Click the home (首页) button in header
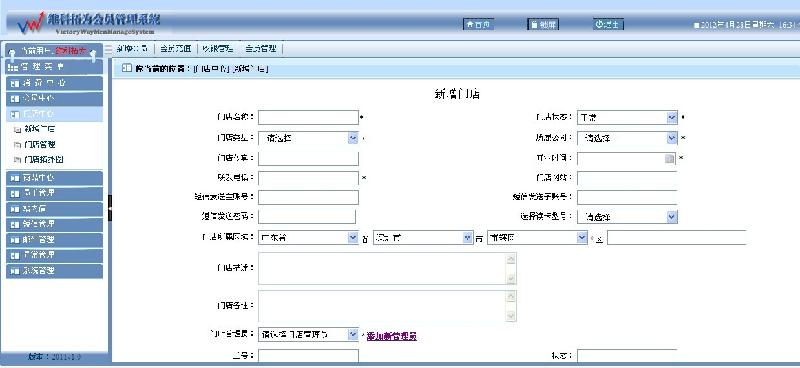The height and width of the screenshot is (368, 800). click(478, 24)
